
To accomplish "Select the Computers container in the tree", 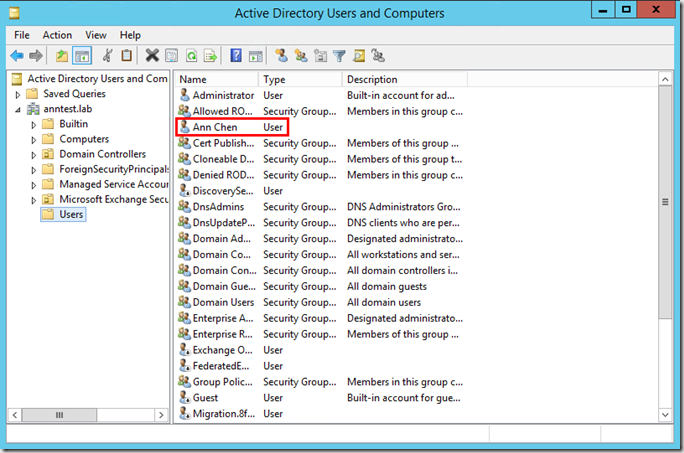I will [84, 139].
